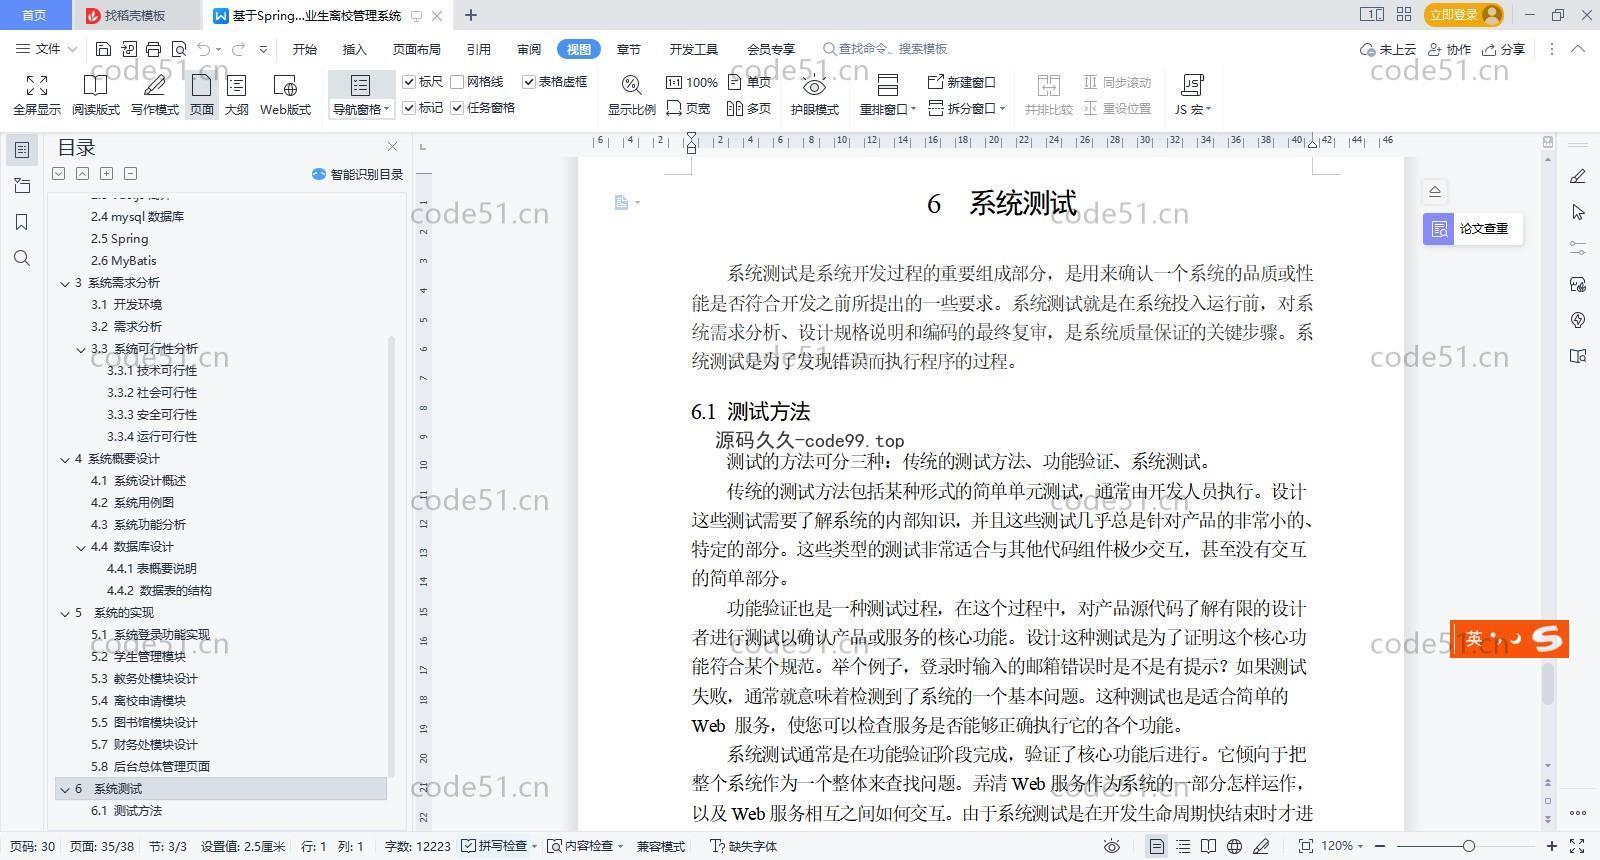Switch to the 插入 ribbon tab

[354, 49]
